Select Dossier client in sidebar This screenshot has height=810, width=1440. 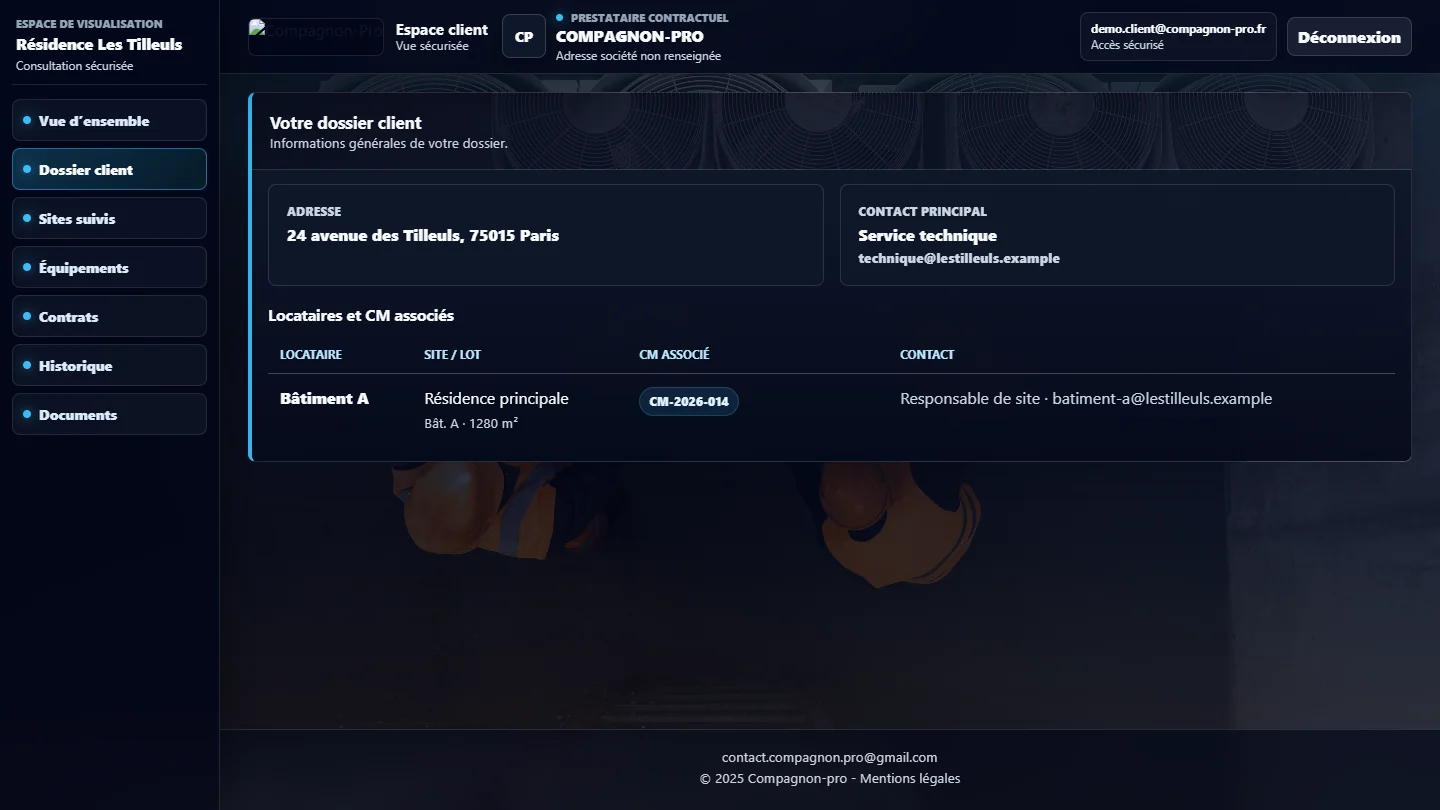point(109,169)
